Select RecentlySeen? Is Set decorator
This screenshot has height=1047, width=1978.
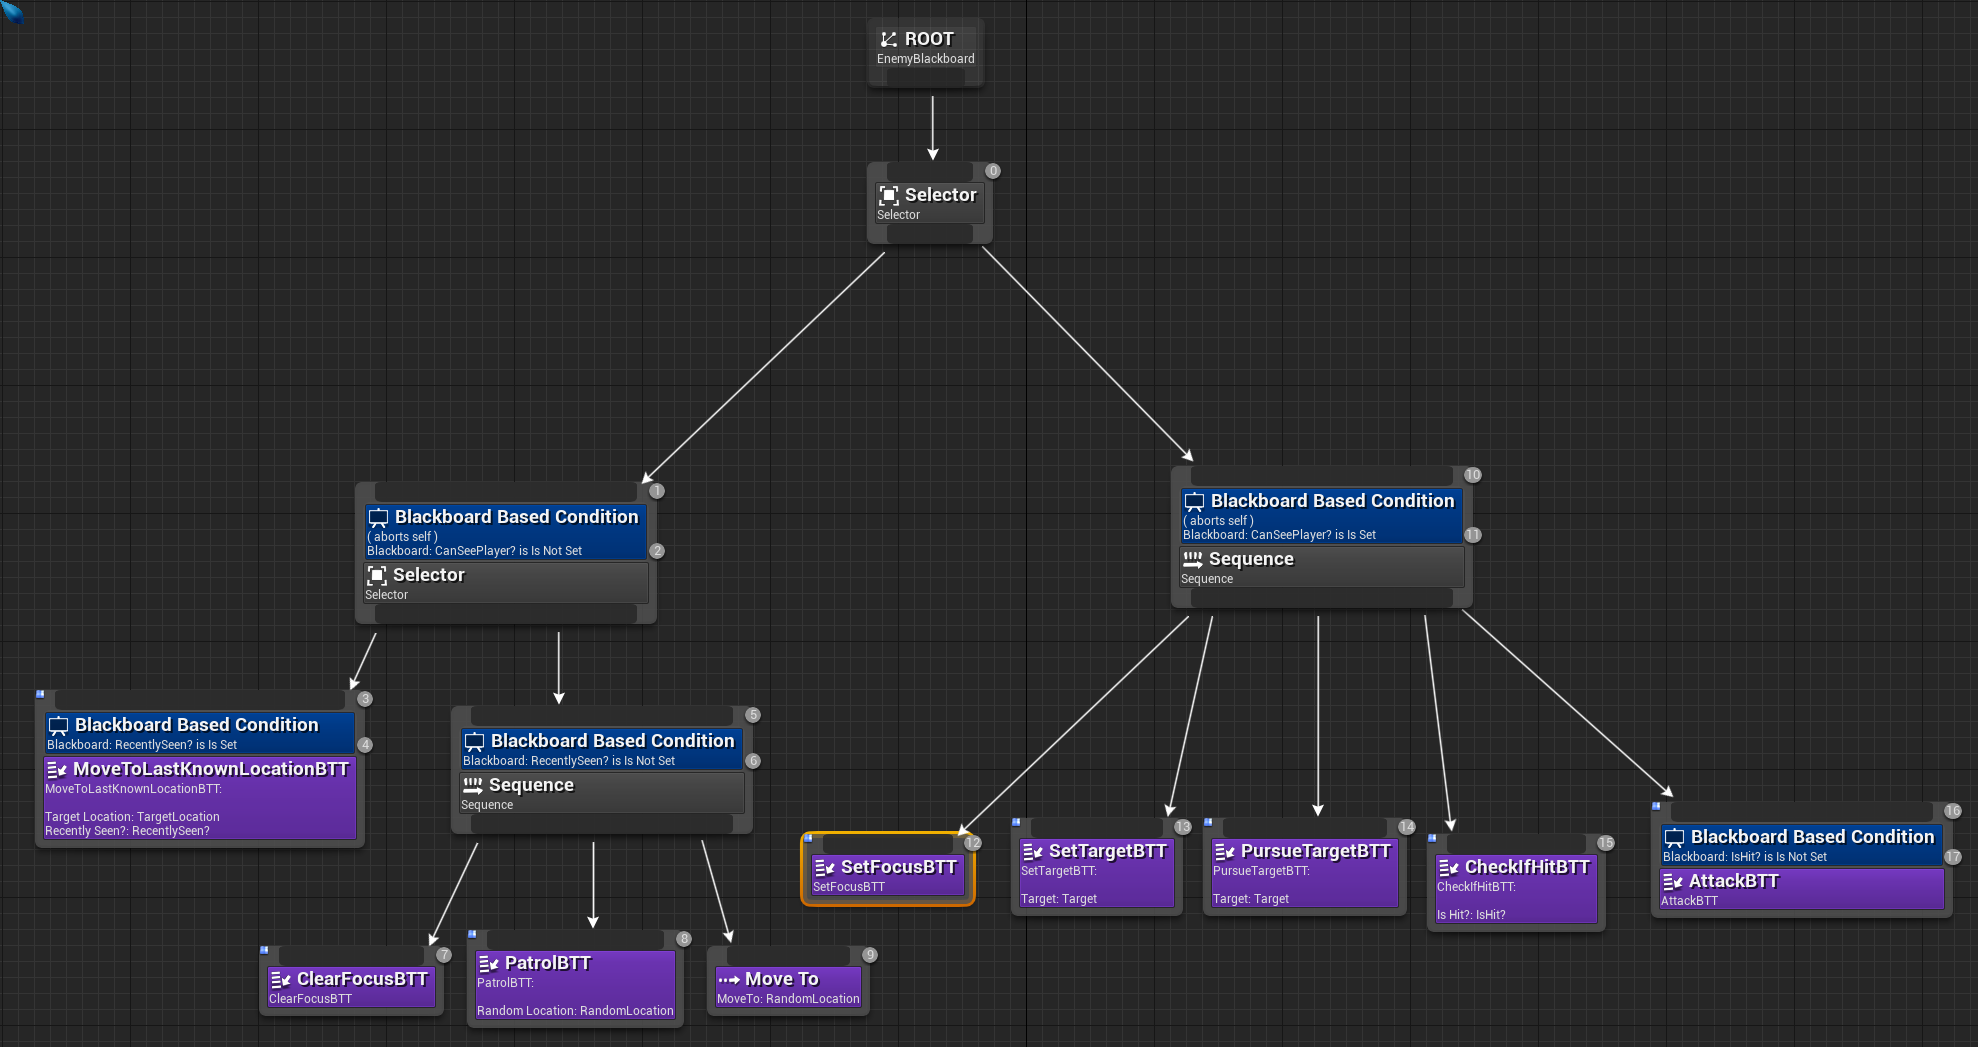[200, 733]
